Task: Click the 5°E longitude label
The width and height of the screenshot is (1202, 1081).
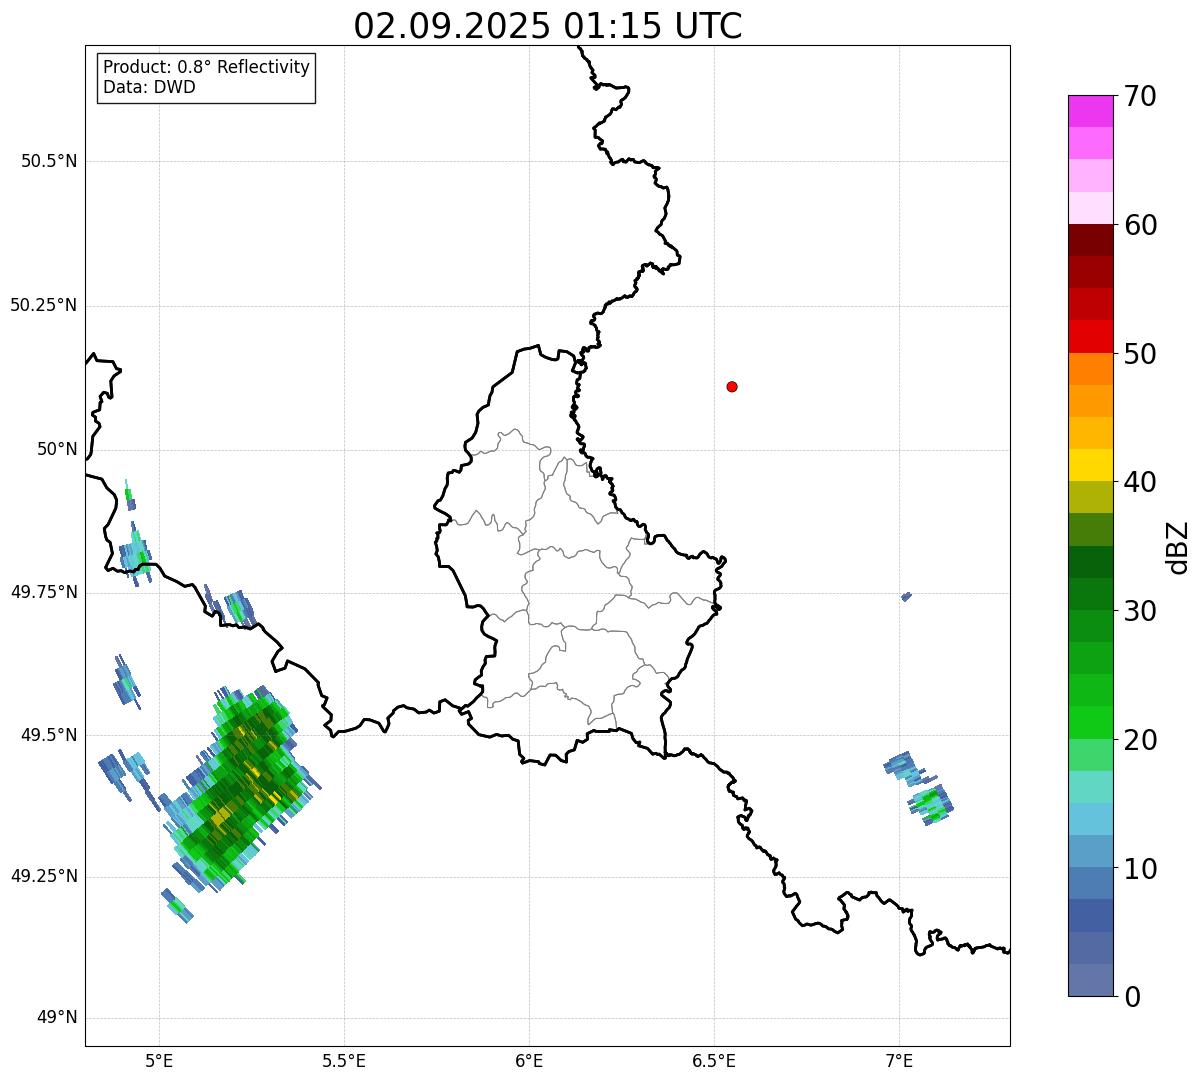Action: coord(159,1060)
